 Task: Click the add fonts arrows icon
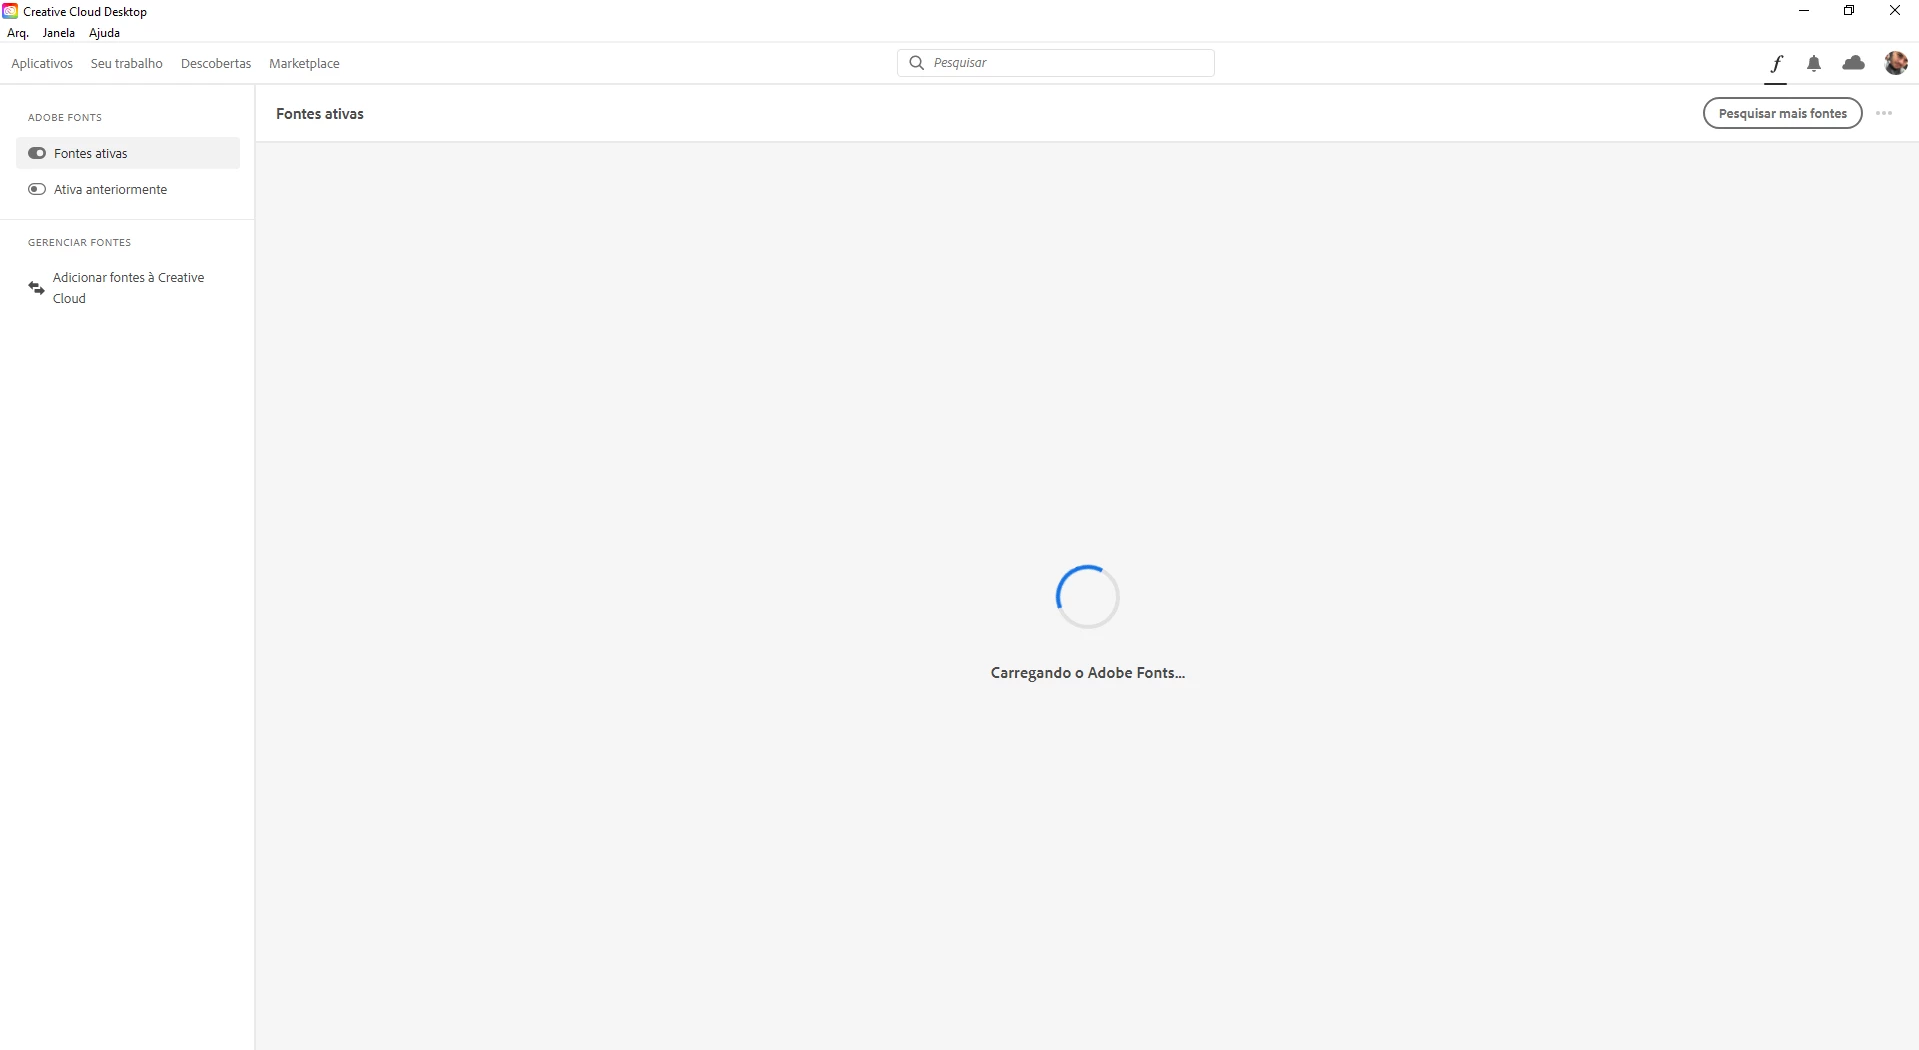(36, 288)
